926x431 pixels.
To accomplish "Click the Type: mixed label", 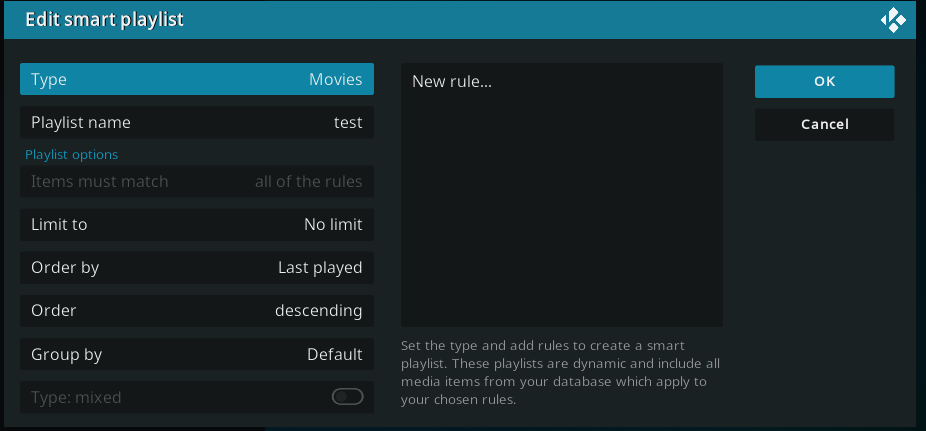I will click(x=76, y=397).
